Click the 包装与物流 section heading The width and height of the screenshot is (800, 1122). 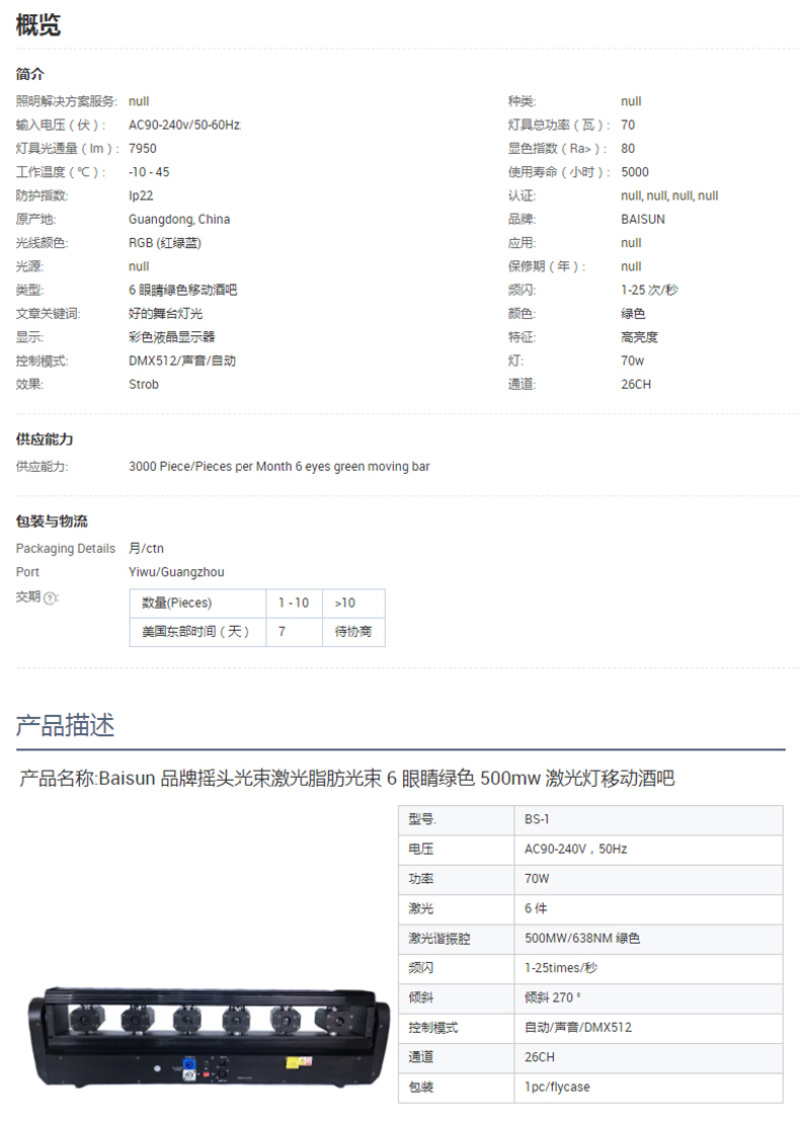point(51,521)
